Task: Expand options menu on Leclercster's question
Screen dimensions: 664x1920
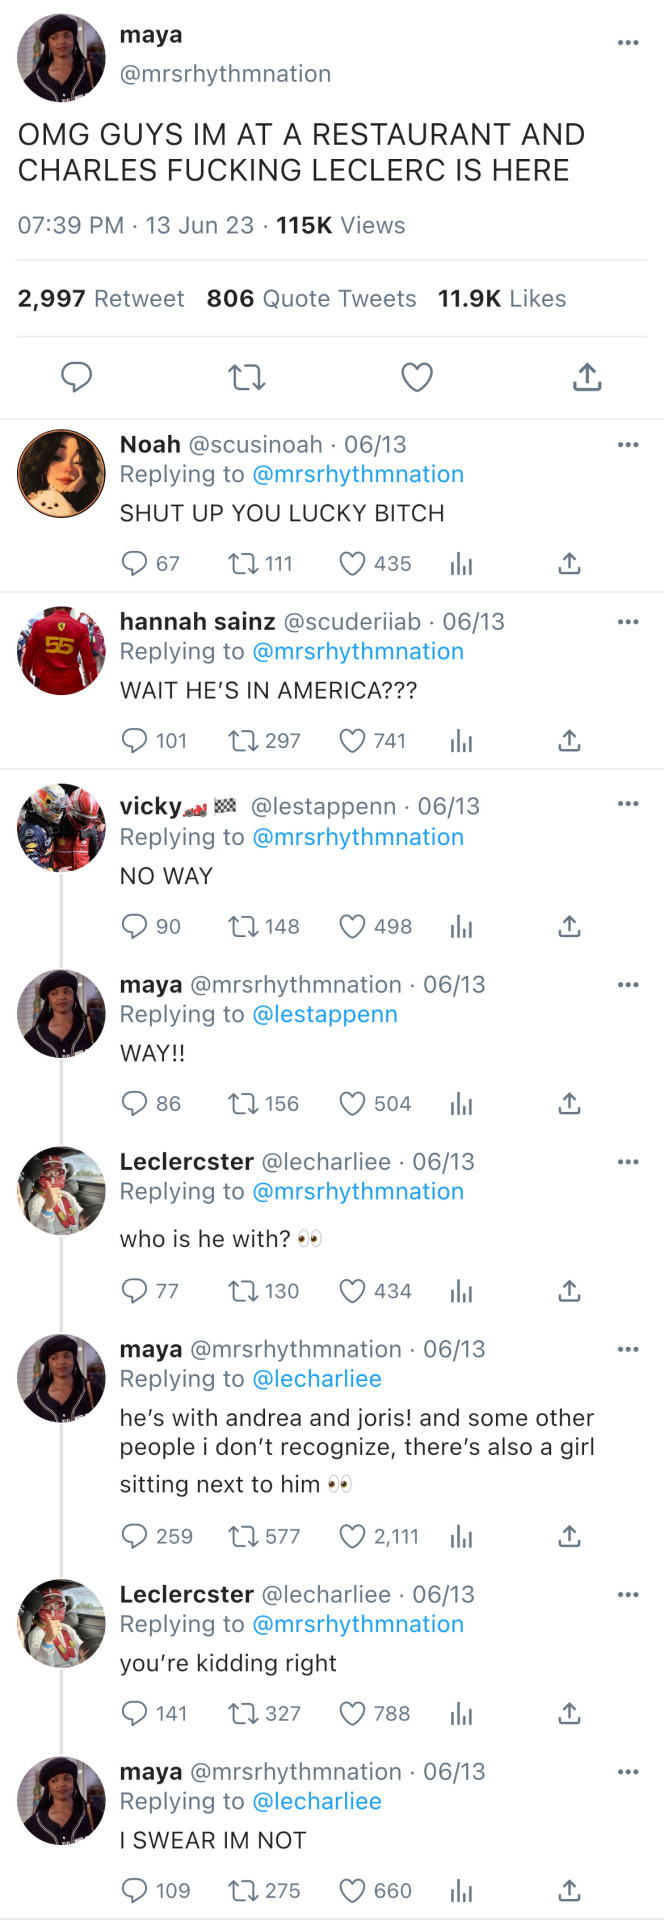Action: (627, 1162)
